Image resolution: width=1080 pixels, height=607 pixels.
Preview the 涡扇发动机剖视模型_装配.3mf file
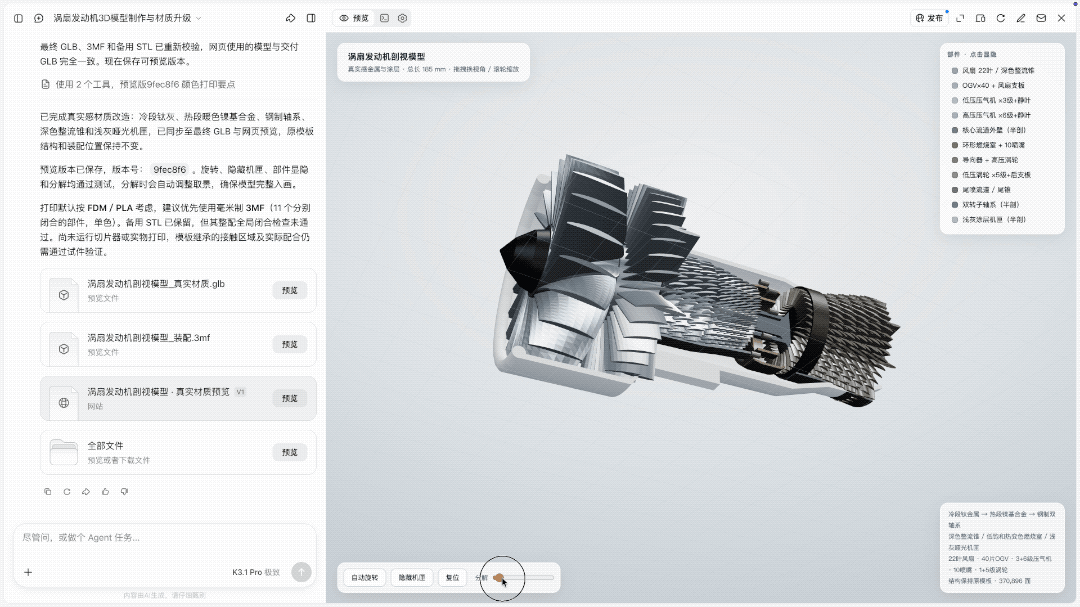pyautogui.click(x=289, y=344)
